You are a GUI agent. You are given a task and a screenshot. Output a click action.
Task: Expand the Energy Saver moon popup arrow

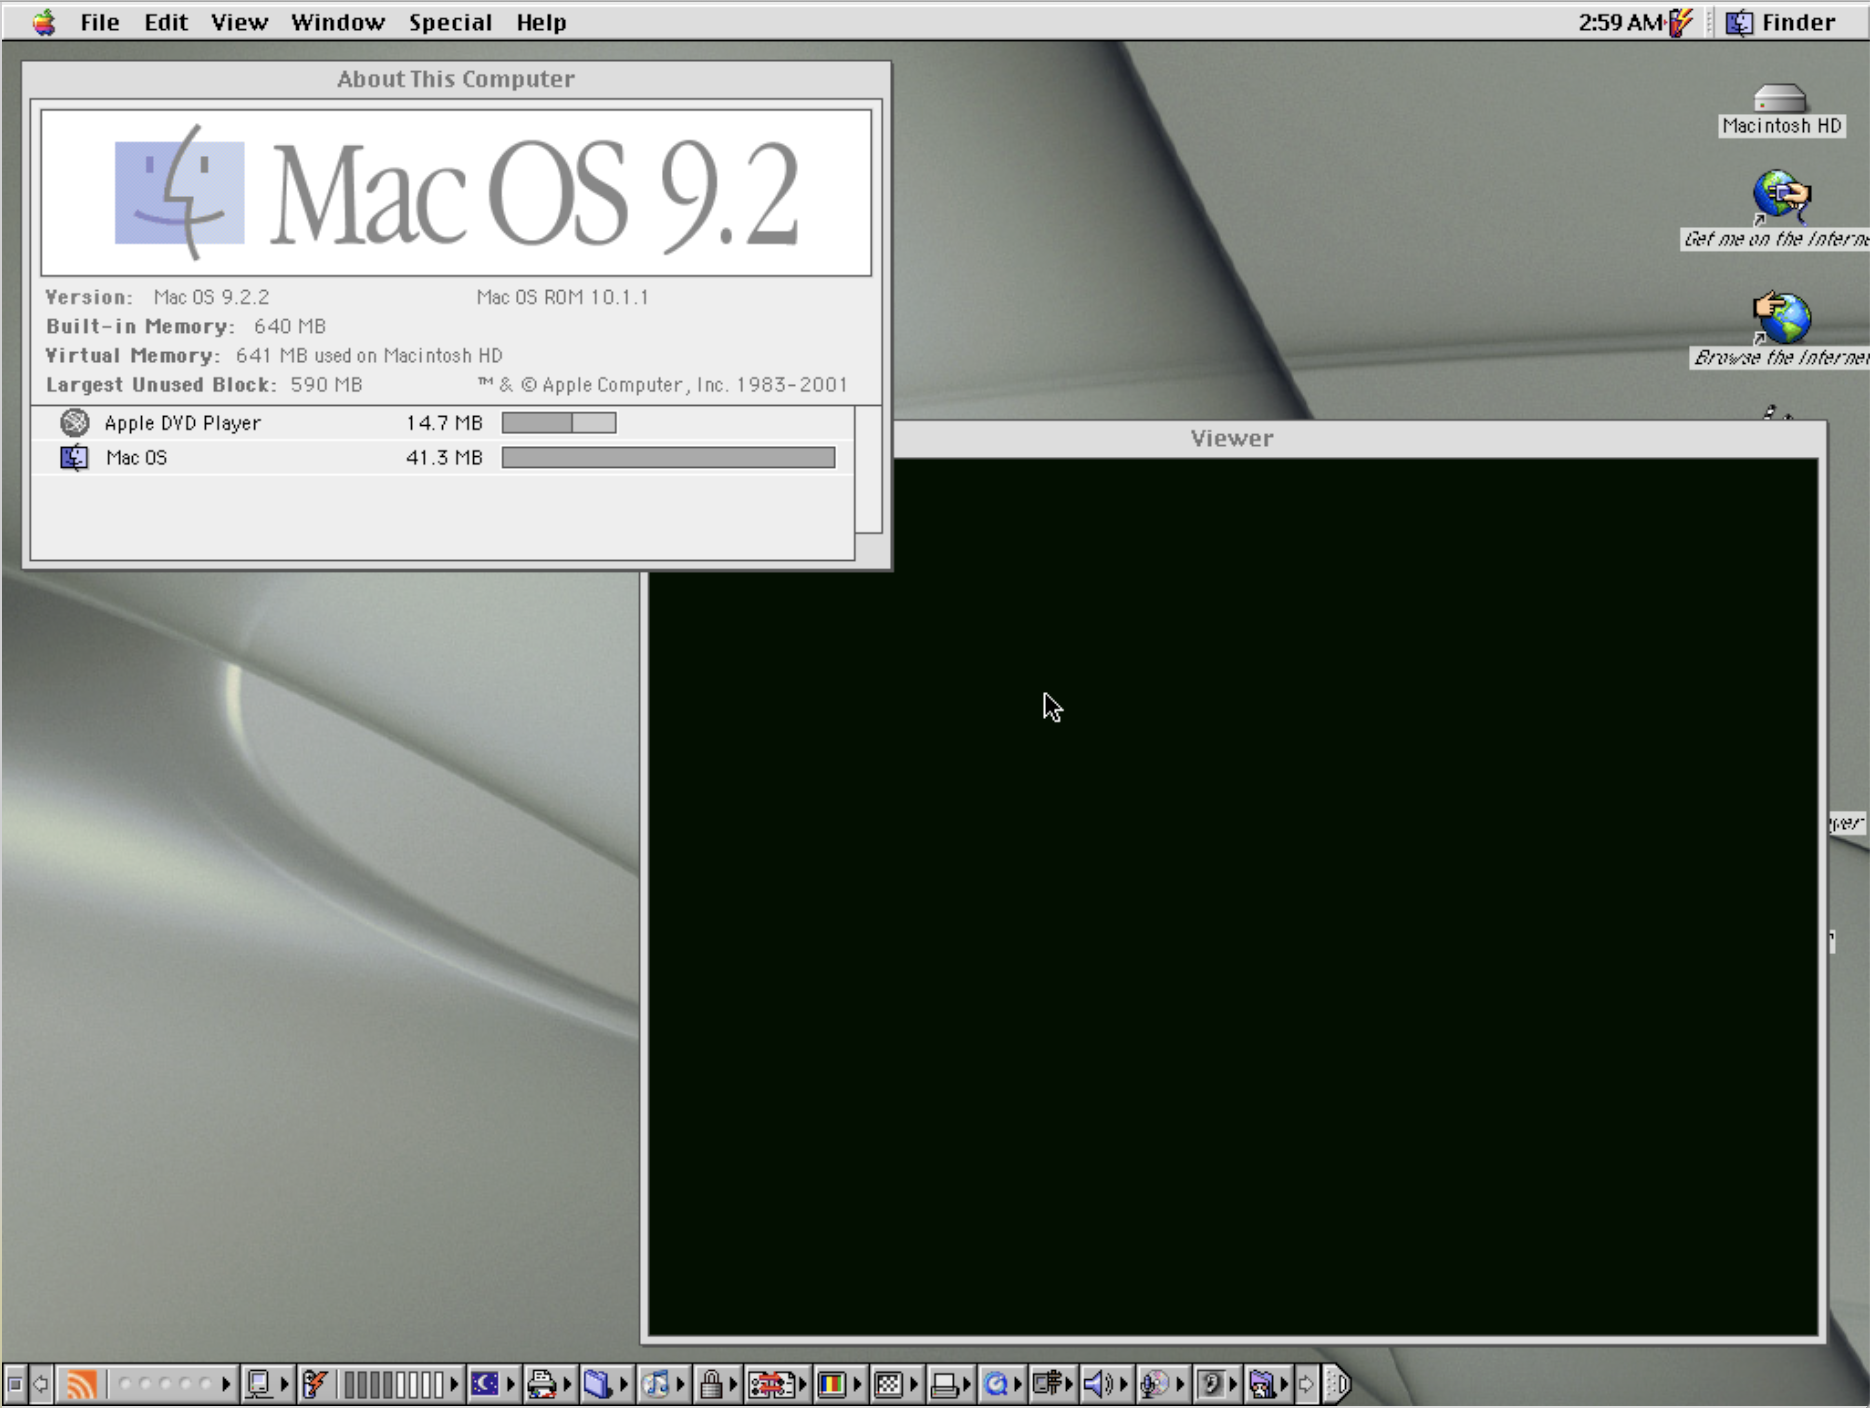point(510,1384)
